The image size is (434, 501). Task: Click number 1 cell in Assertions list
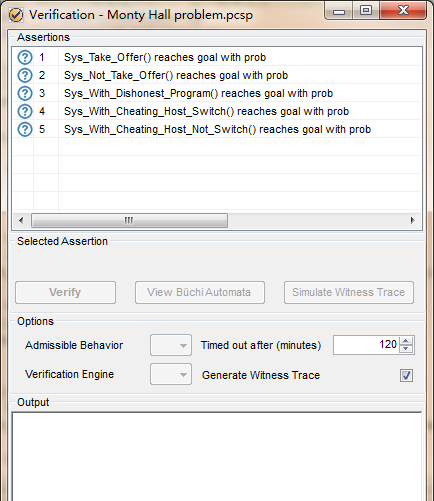pos(46,57)
